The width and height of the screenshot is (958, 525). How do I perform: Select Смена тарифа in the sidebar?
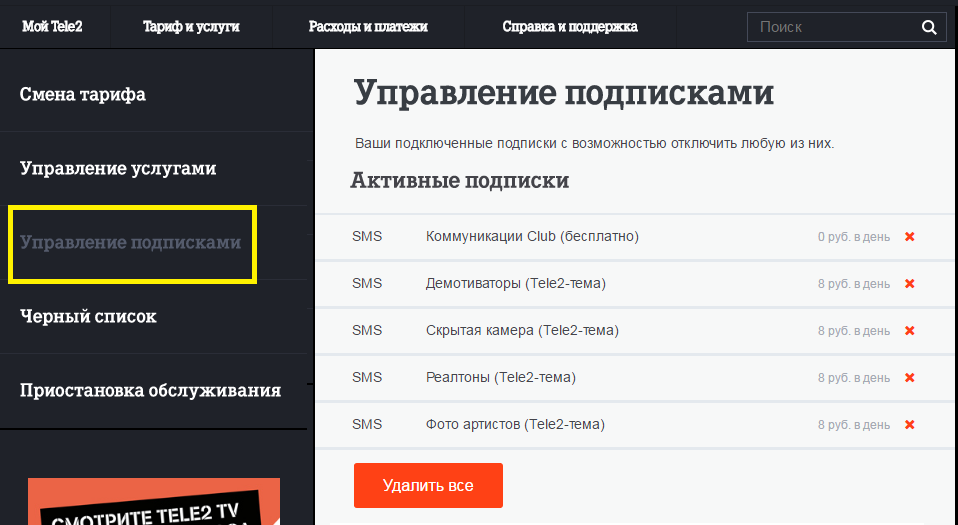[83, 95]
